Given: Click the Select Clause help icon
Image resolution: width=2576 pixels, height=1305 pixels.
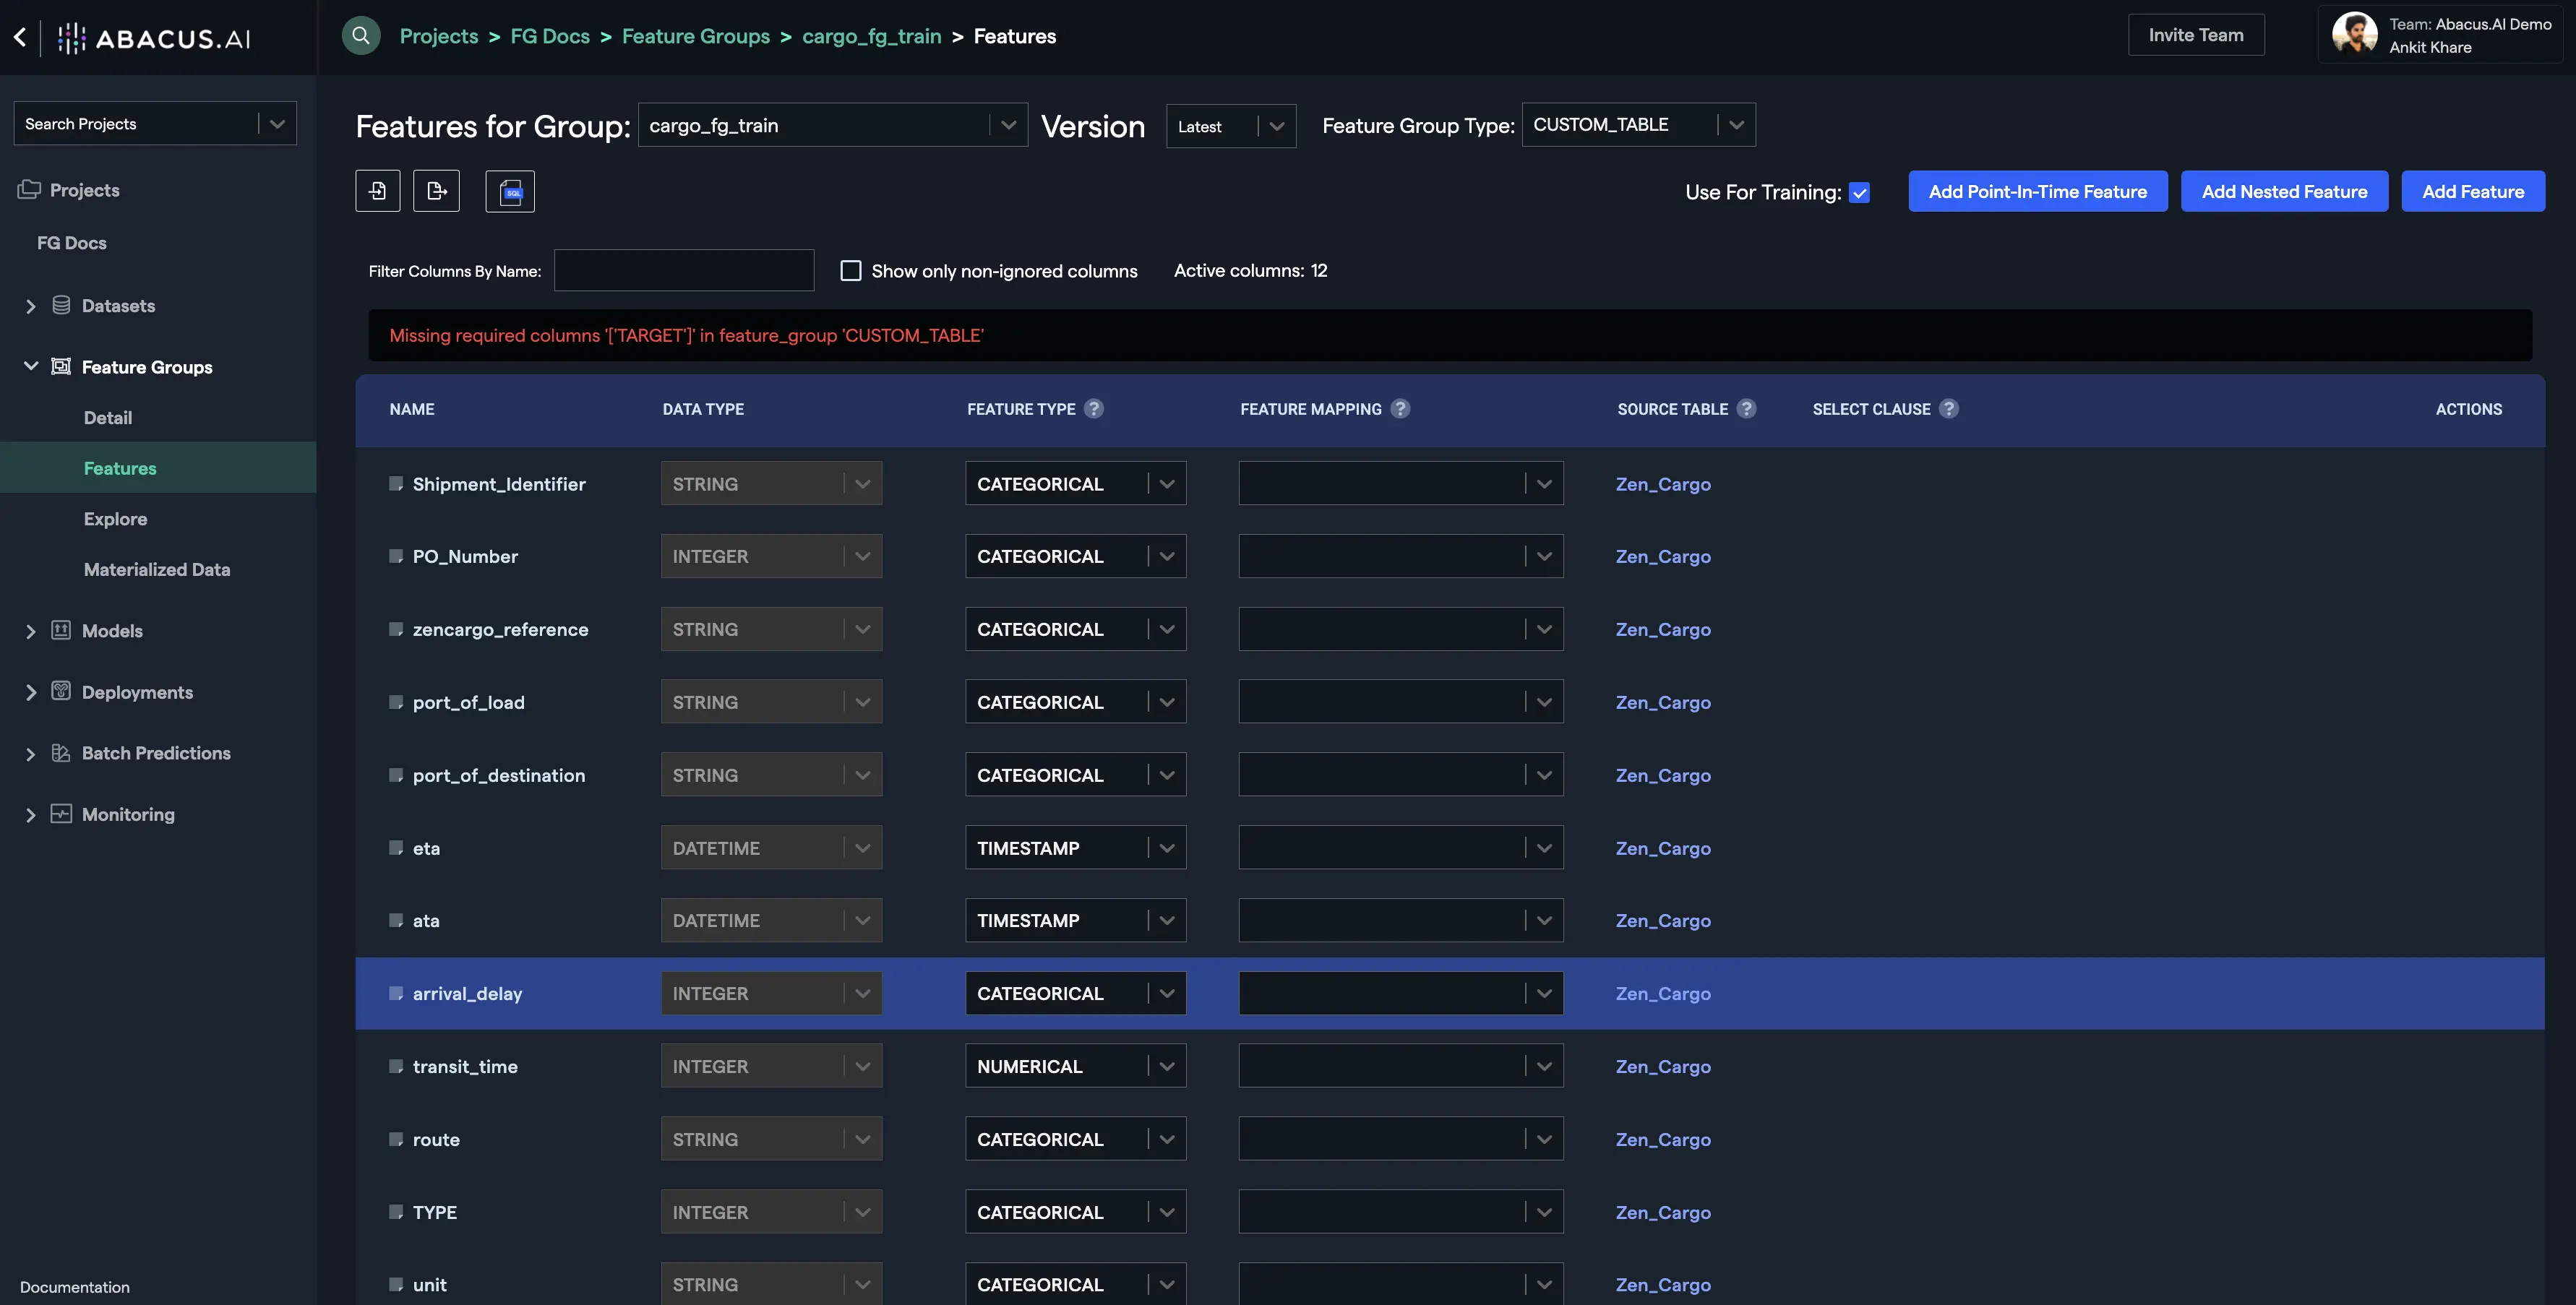Looking at the screenshot, I should [1949, 409].
